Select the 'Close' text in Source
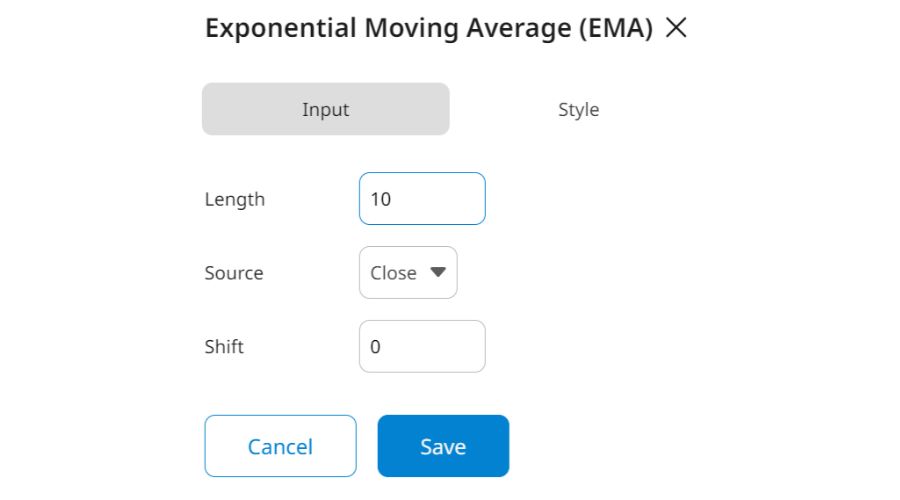Image resolution: width=900 pixels, height=500 pixels. 393,273
